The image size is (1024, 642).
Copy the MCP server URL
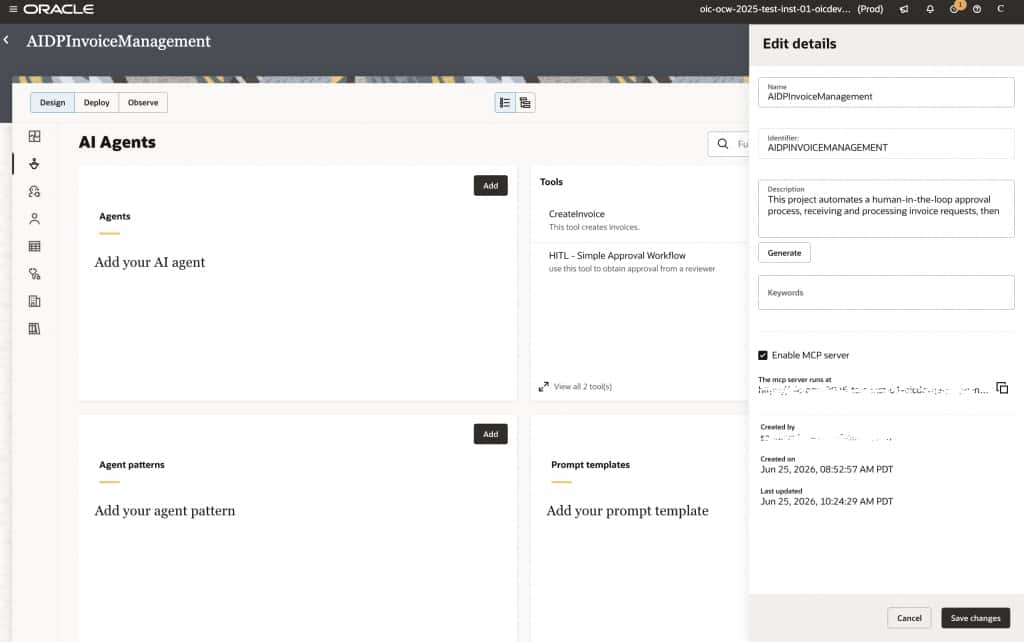point(1002,388)
